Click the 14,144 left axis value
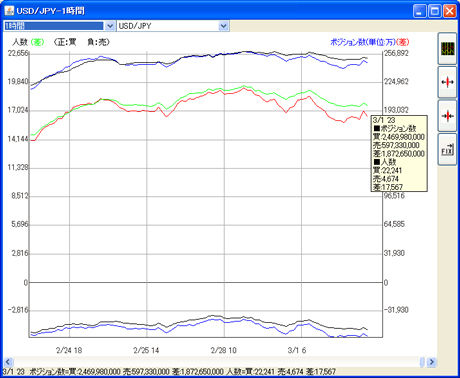Image resolution: width=460 pixels, height=378 pixels. coord(18,139)
